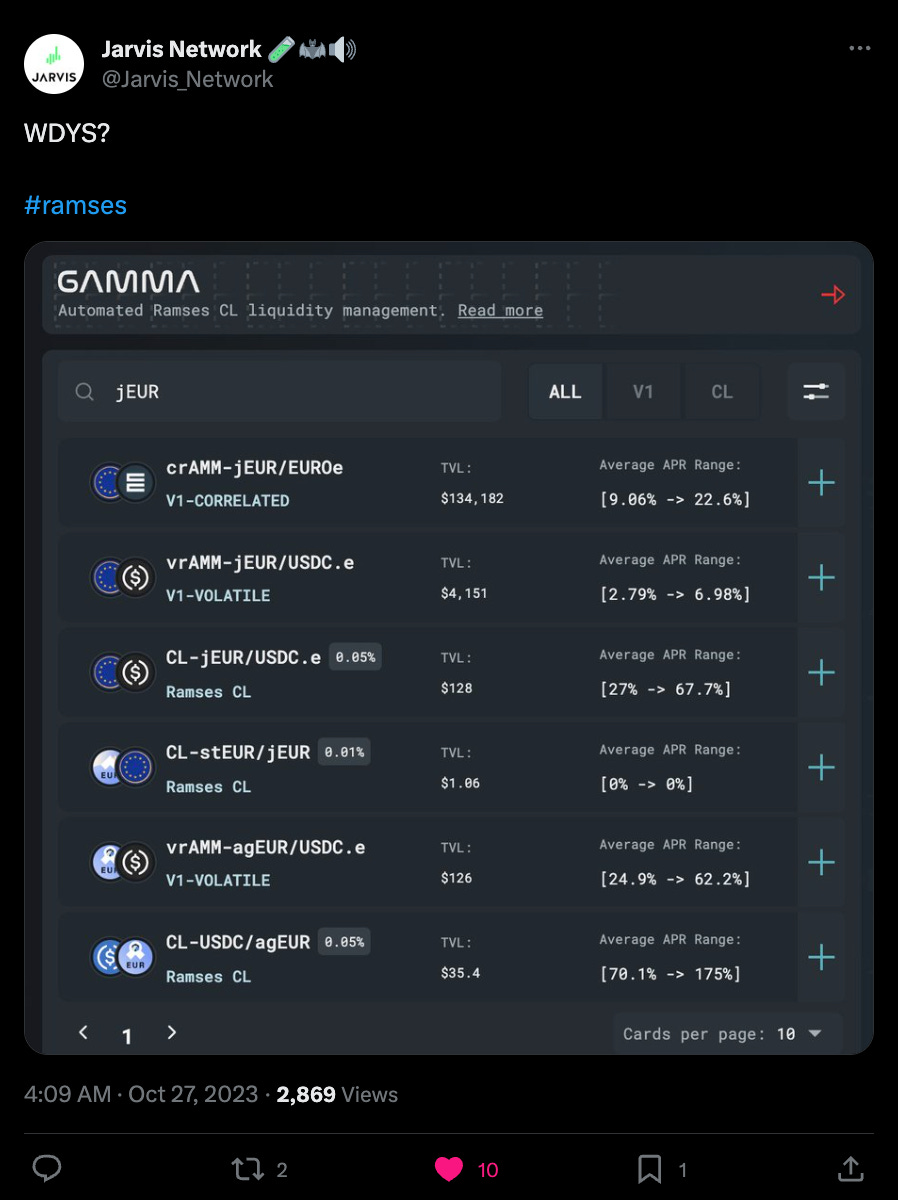The image size is (898, 1200).
Task: Go to next page arrow
Action: (172, 1032)
